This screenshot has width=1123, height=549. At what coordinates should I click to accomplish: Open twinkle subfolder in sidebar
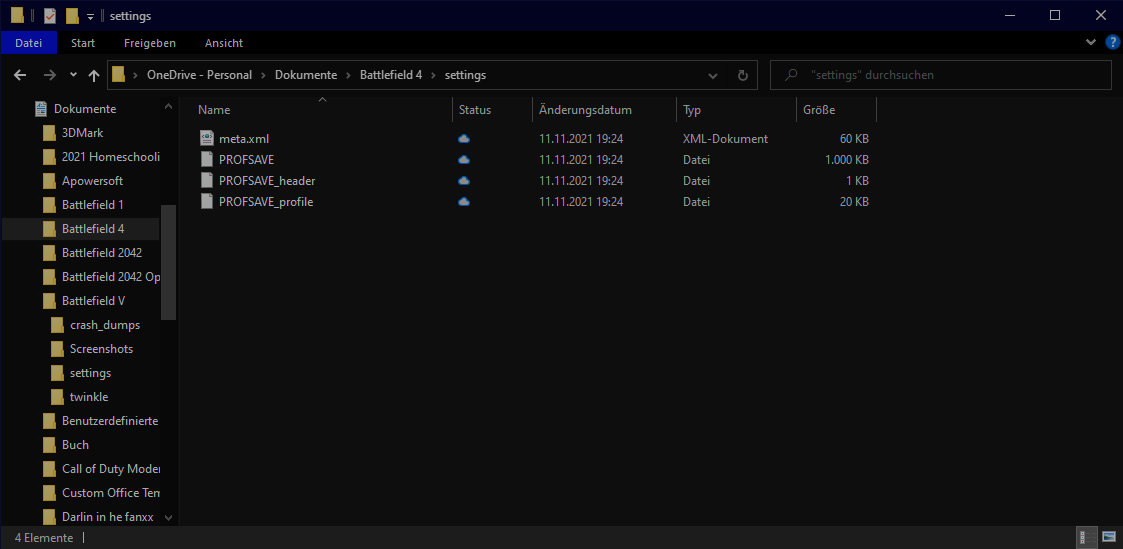click(x=89, y=397)
